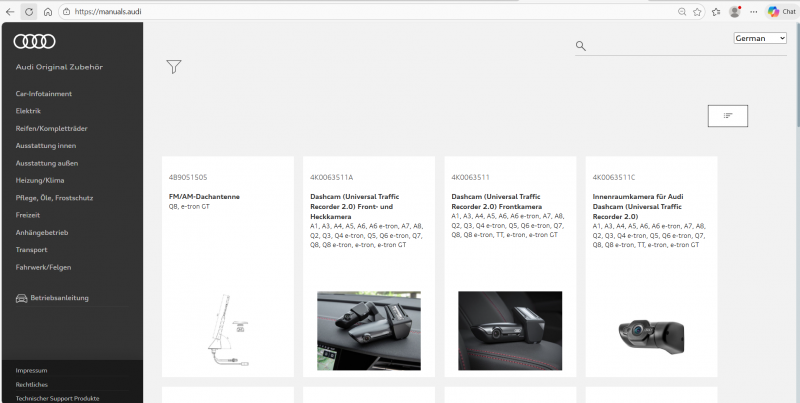This screenshot has width=800, height=403.
Task: Click part number 4K0063511C
Action: (x=614, y=178)
